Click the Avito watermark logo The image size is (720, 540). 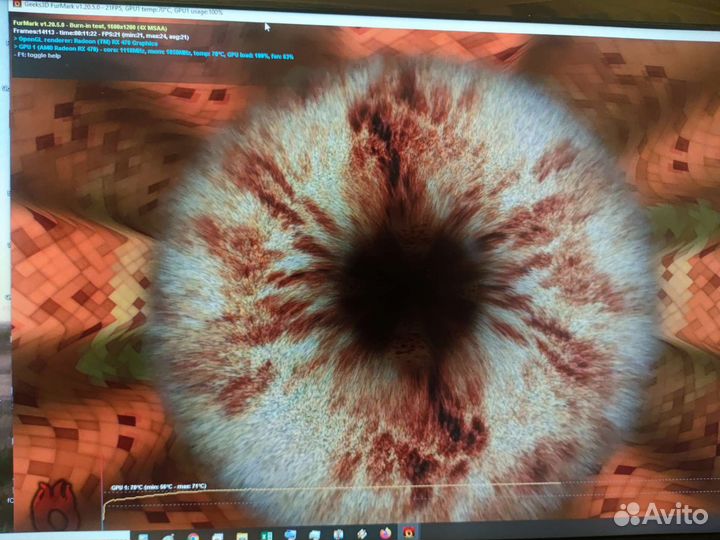[x=660, y=512]
